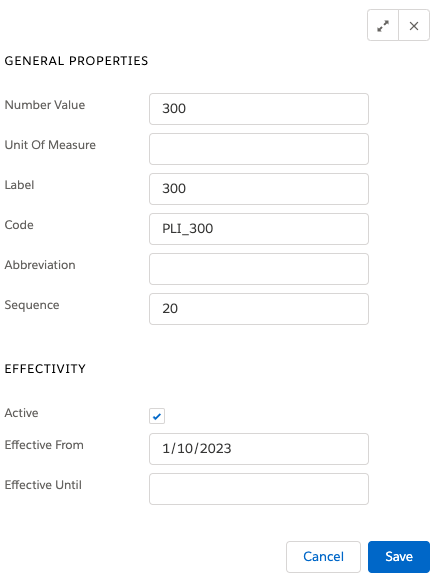Click the General Properties section heading
Image resolution: width=436 pixels, height=578 pixels.
click(76, 61)
